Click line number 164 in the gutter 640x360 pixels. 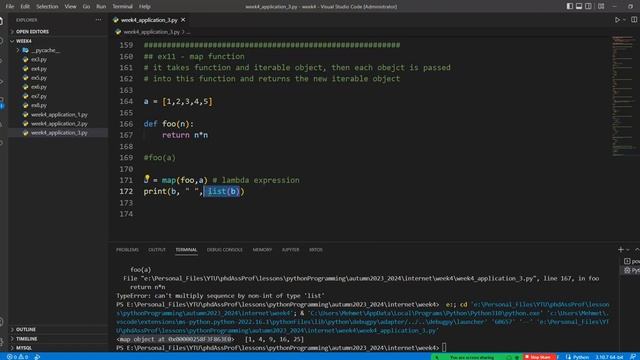click(x=126, y=101)
